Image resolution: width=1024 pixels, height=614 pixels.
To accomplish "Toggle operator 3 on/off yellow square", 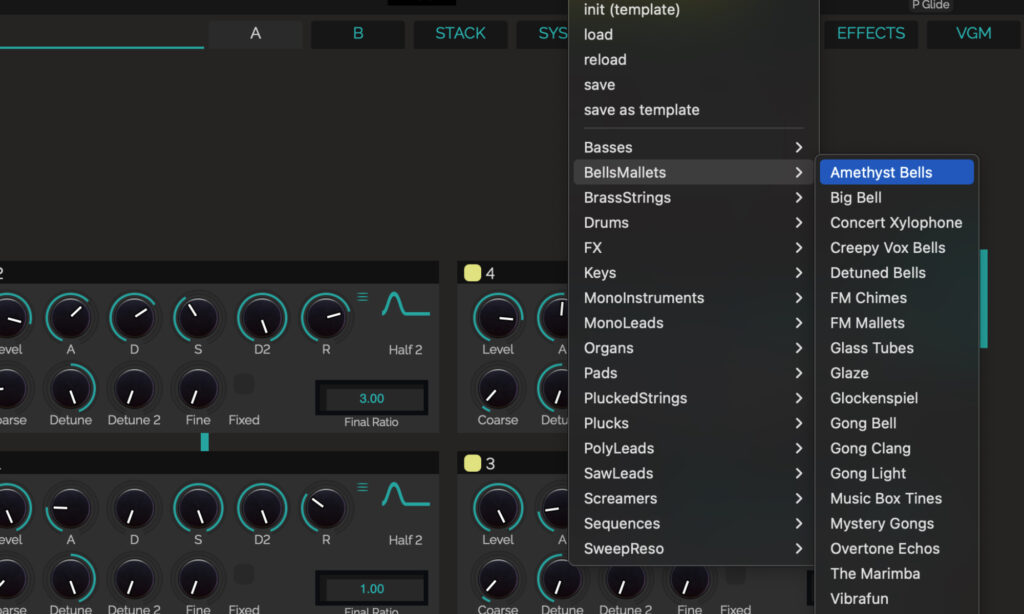I will (472, 463).
